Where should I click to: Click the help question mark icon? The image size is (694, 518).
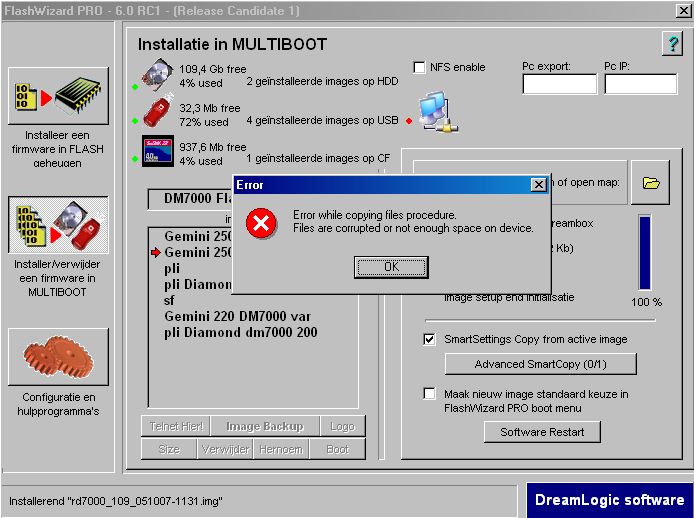pos(672,43)
